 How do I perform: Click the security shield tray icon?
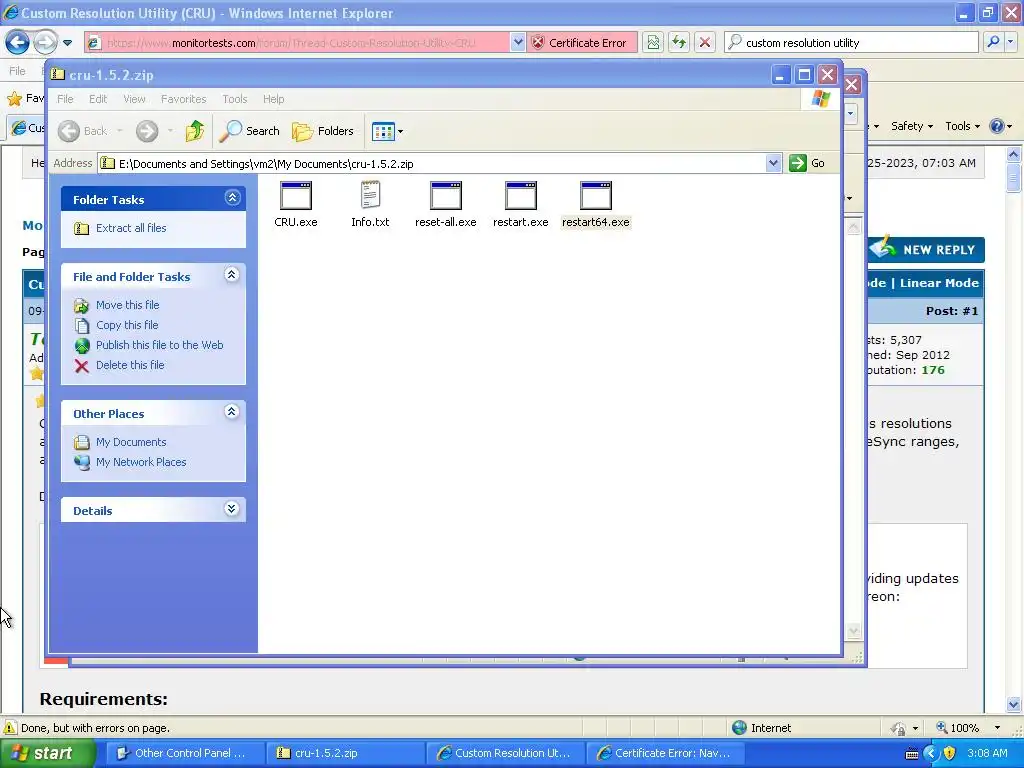click(950, 753)
